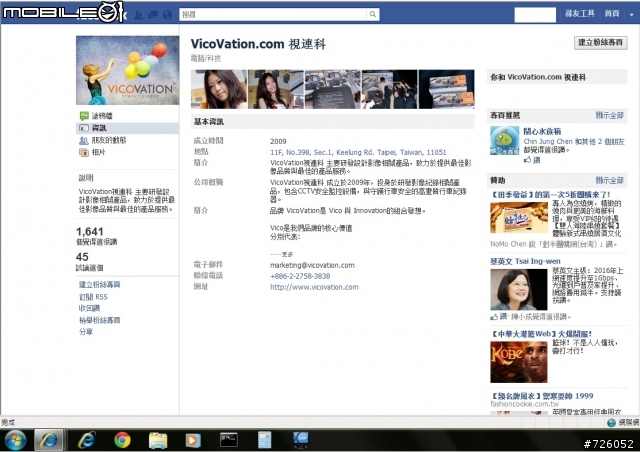The height and width of the screenshot is (452, 640).
Task: Go to 首頁 in the header
Action: tap(612, 14)
